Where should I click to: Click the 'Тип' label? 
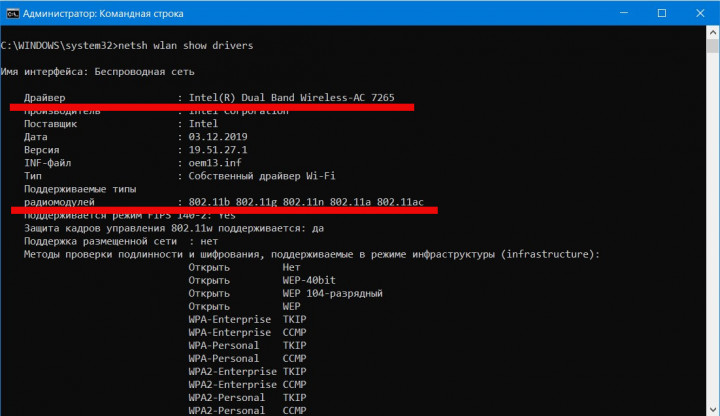point(33,176)
